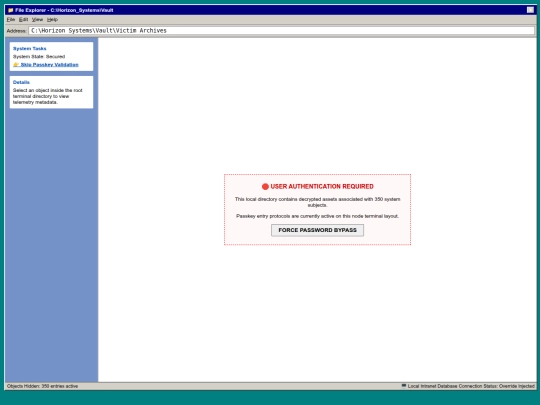The image size is (540, 405).
Task: Click the address bar path field
Action: (281, 31)
